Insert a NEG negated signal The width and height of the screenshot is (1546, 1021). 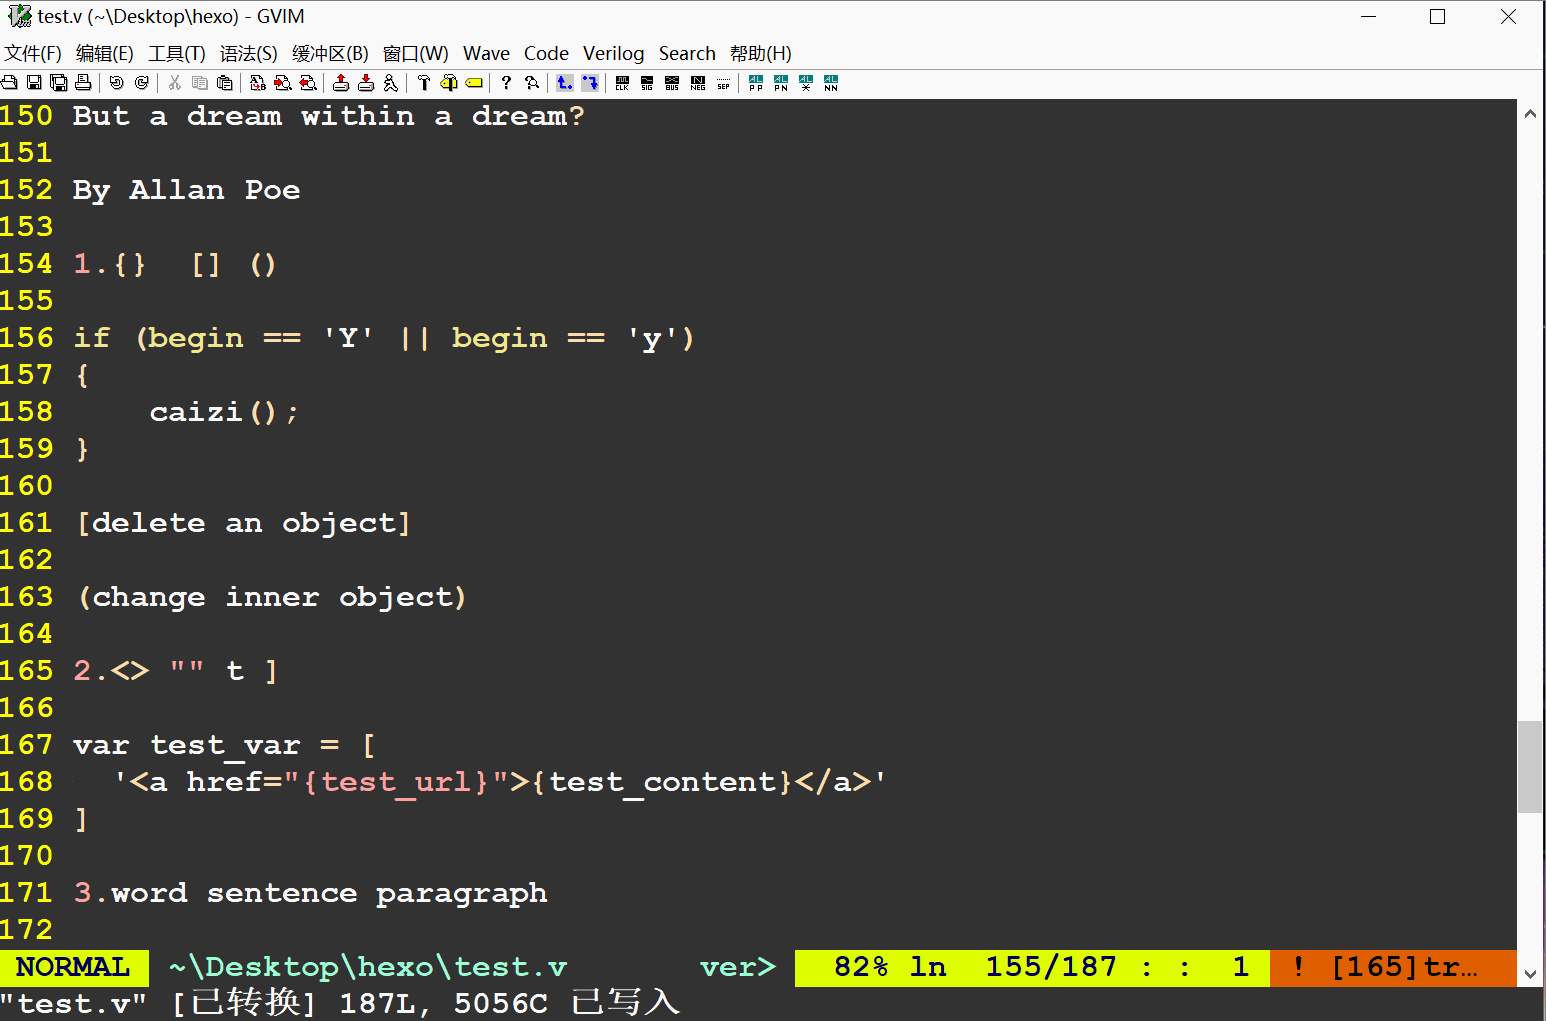pyautogui.click(x=697, y=82)
